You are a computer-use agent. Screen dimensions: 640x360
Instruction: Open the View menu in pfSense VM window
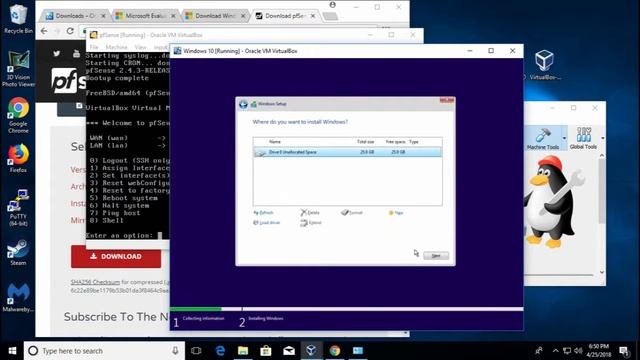click(140, 47)
